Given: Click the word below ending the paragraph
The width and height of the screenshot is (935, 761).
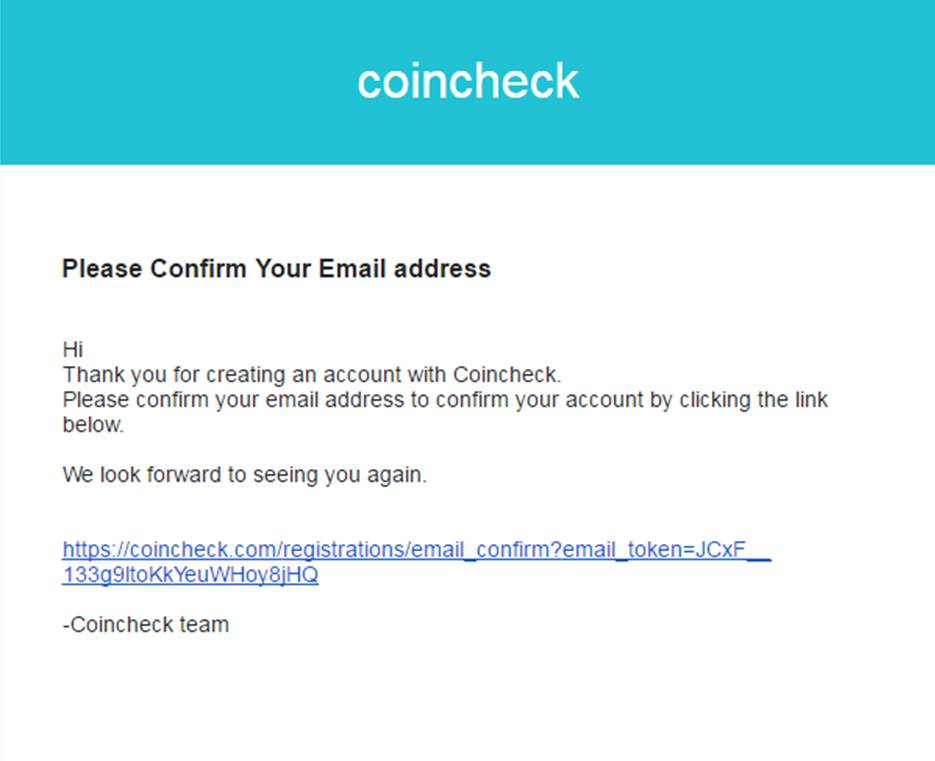Looking at the screenshot, I should point(92,425).
